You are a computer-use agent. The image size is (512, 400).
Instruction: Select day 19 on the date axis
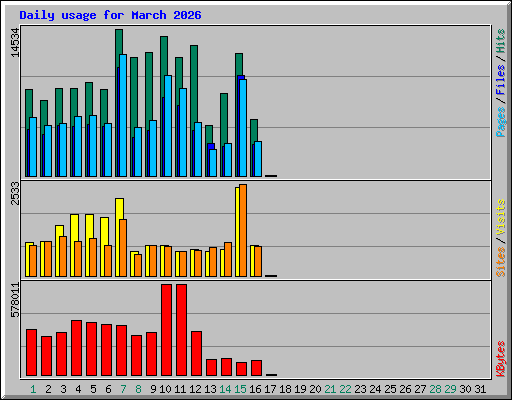(300, 389)
